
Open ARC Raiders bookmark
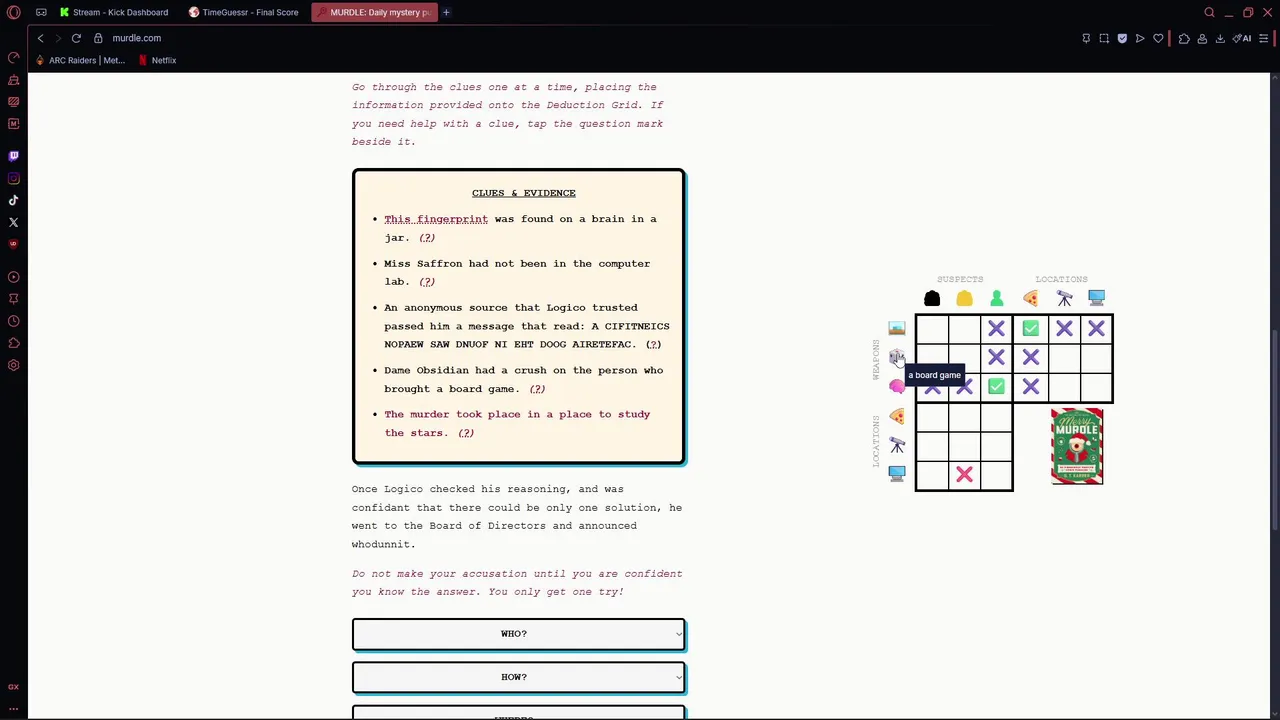(x=80, y=60)
